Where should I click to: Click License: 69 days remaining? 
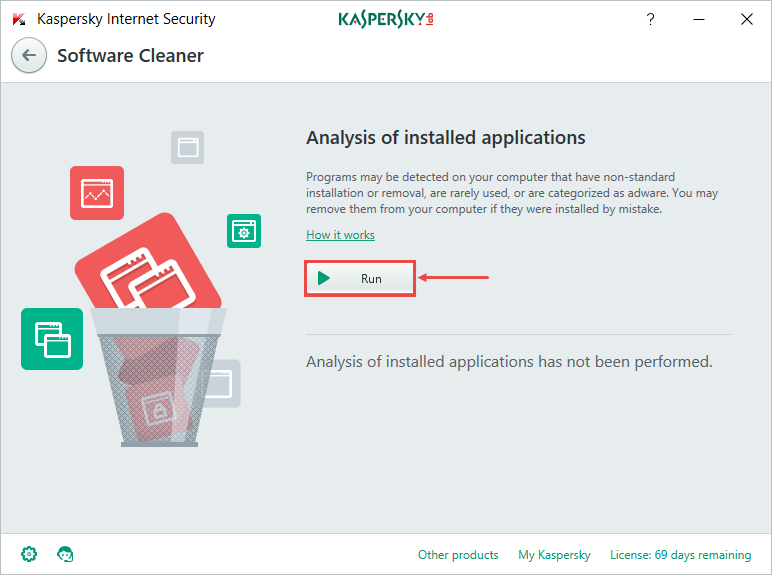(680, 555)
